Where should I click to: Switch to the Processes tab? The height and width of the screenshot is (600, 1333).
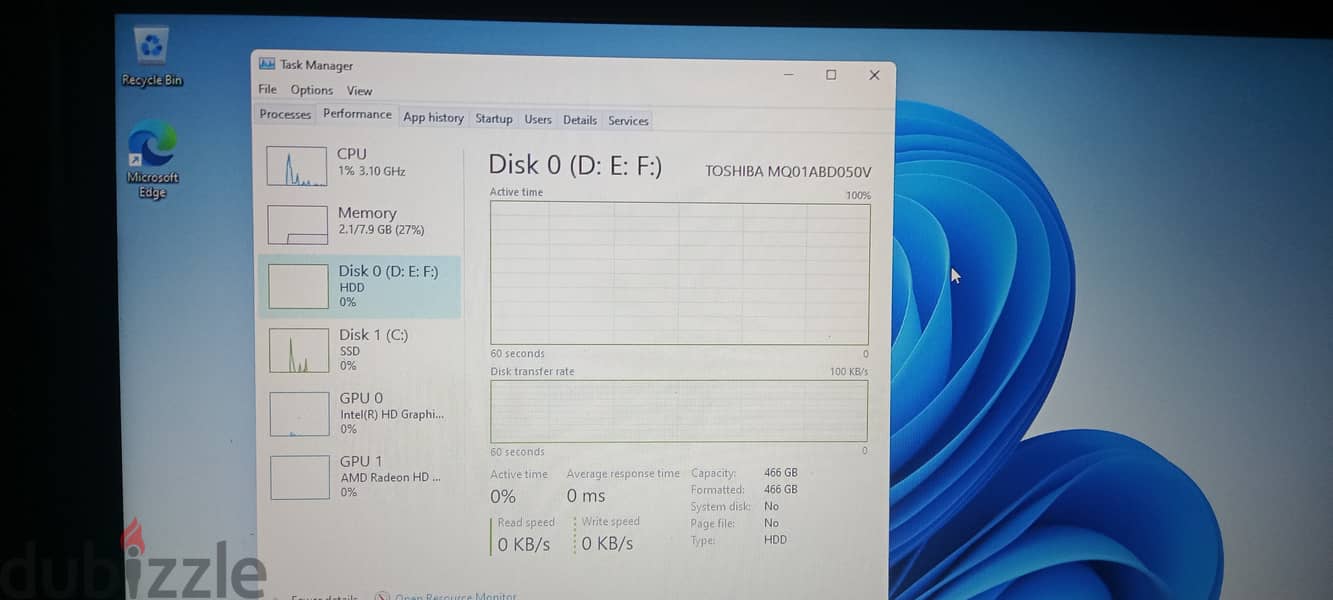pyautogui.click(x=285, y=114)
